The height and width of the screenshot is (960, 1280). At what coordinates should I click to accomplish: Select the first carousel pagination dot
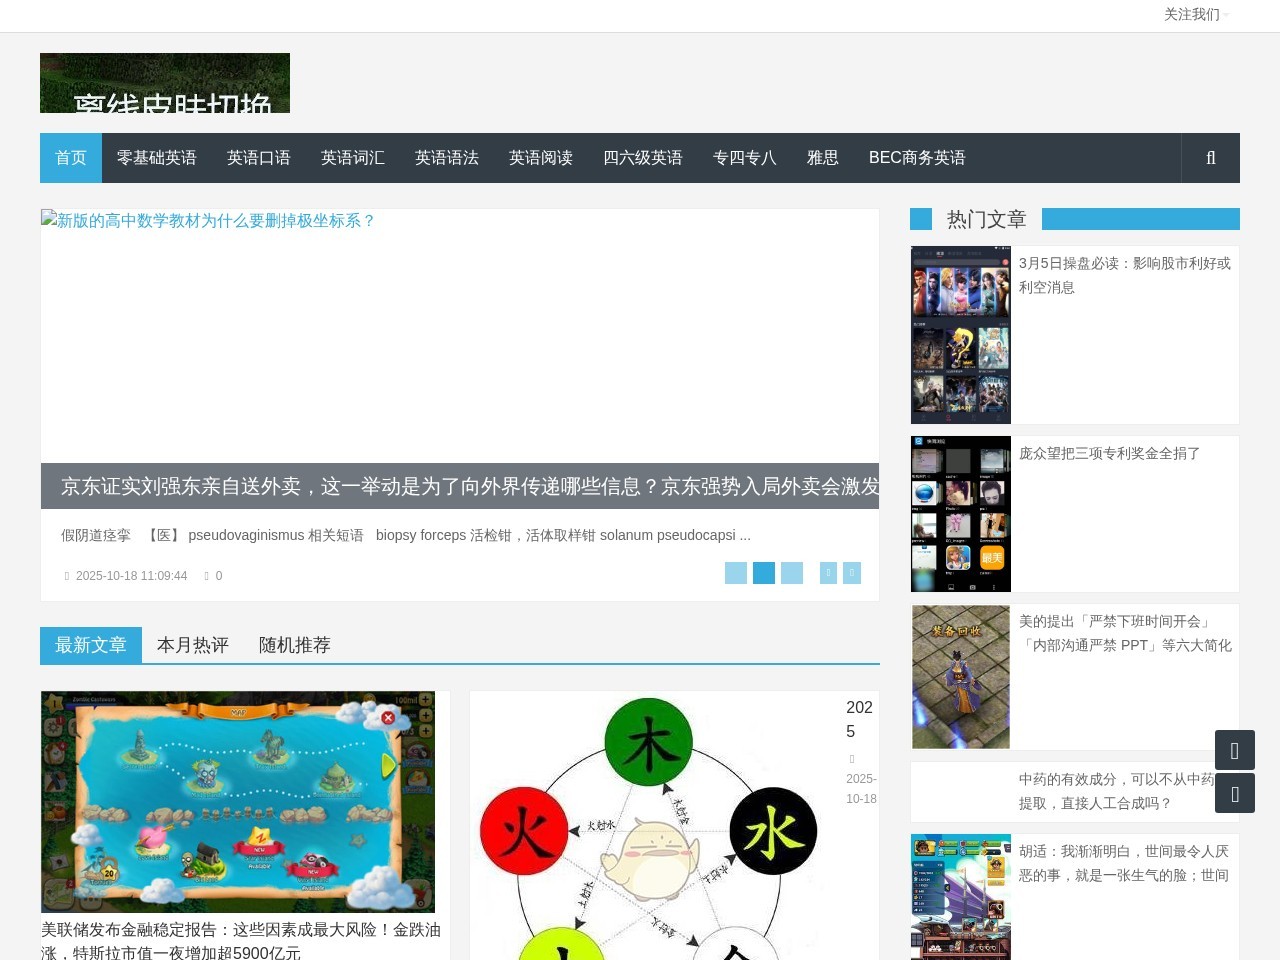pyautogui.click(x=736, y=573)
